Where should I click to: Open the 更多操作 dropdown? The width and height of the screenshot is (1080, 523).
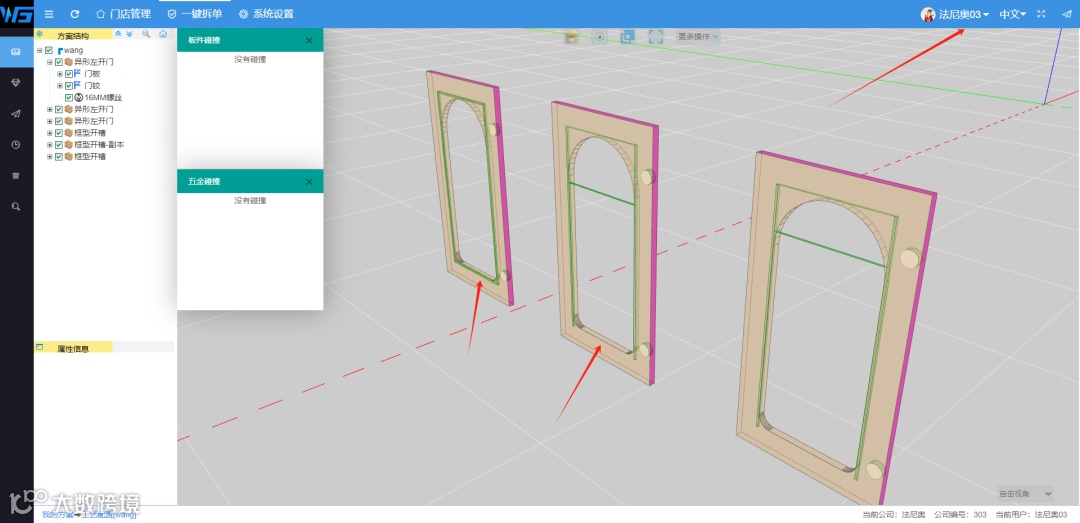tap(698, 37)
